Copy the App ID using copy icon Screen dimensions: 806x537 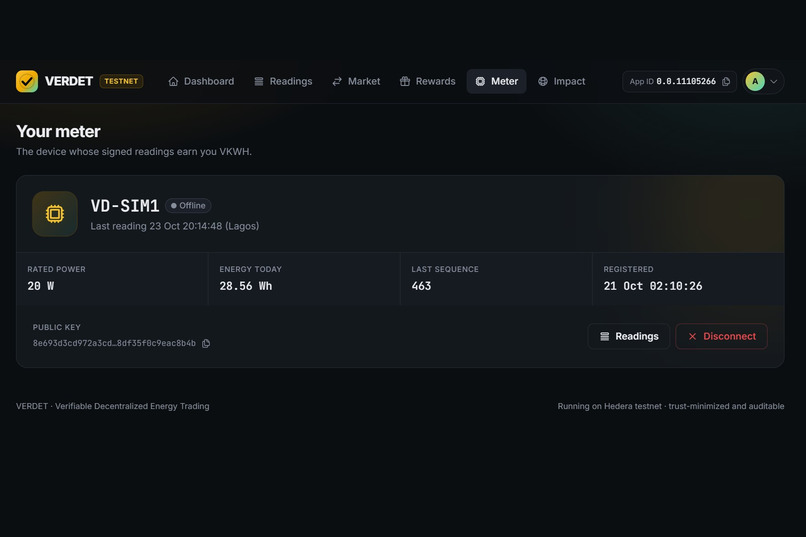point(726,82)
